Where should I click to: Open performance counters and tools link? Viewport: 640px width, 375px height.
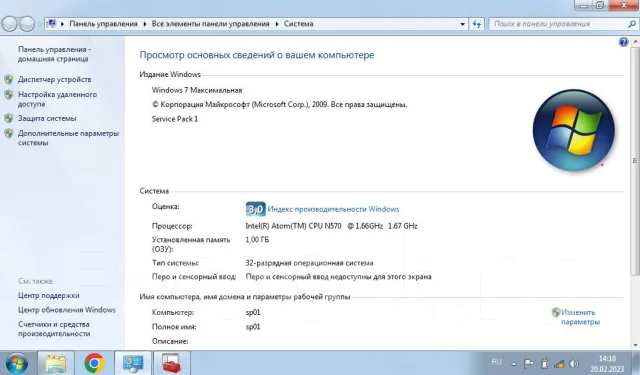click(x=54, y=329)
